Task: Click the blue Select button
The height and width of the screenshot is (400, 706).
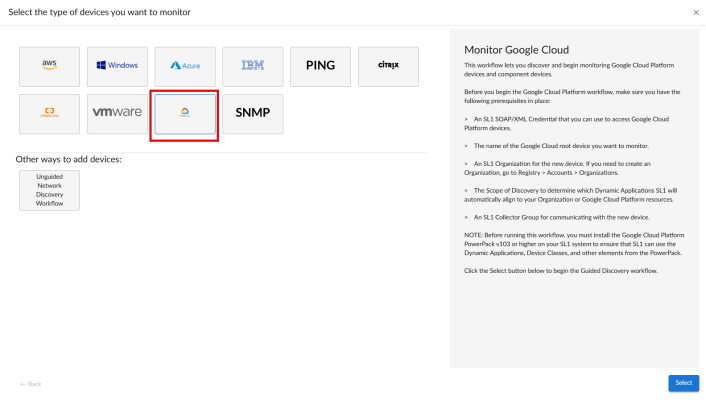Action: click(683, 383)
